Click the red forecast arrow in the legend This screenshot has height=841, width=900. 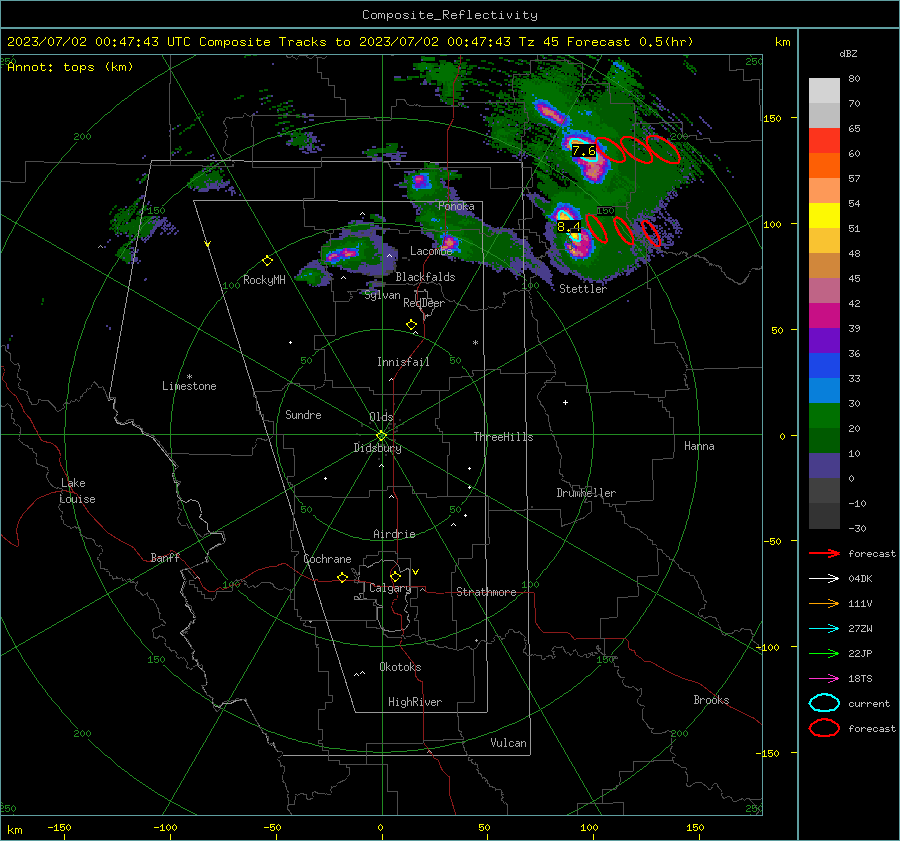pyautogui.click(x=824, y=553)
